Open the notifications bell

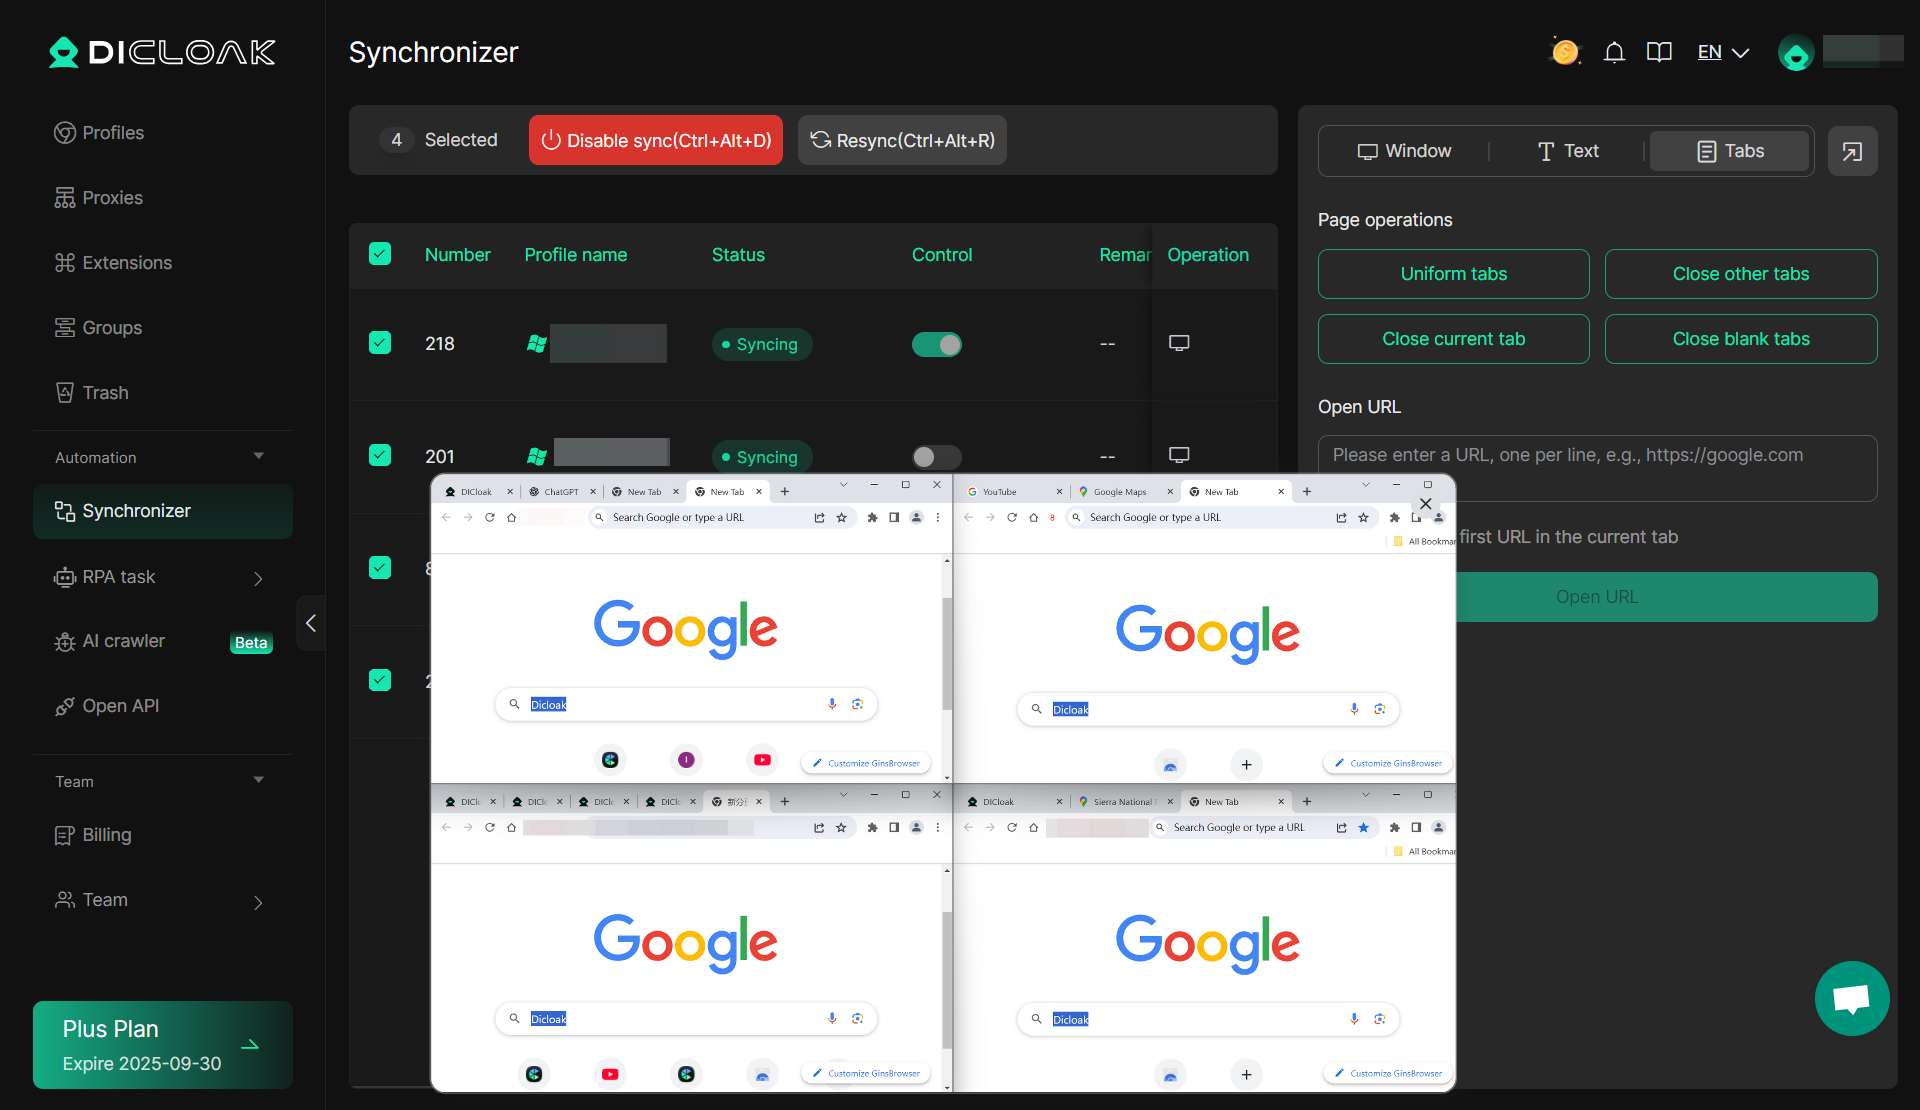point(1614,52)
